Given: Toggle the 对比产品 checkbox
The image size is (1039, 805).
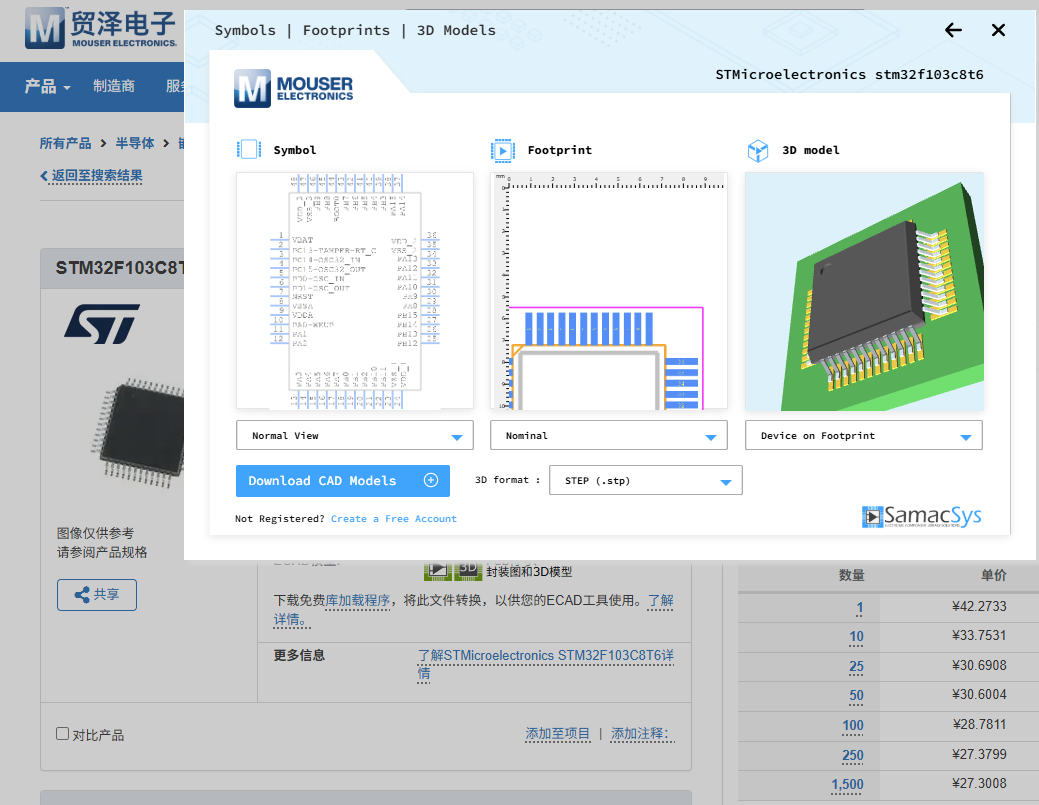Looking at the screenshot, I should click(x=62, y=733).
